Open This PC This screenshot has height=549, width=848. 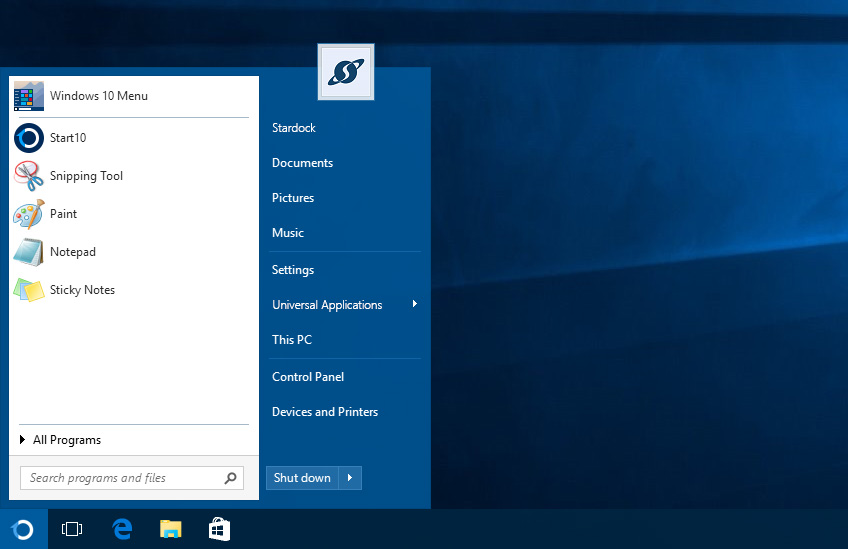[292, 340]
